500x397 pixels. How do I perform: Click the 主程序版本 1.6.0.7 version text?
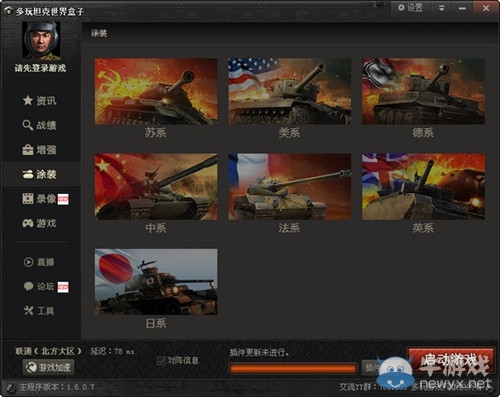coord(57,387)
